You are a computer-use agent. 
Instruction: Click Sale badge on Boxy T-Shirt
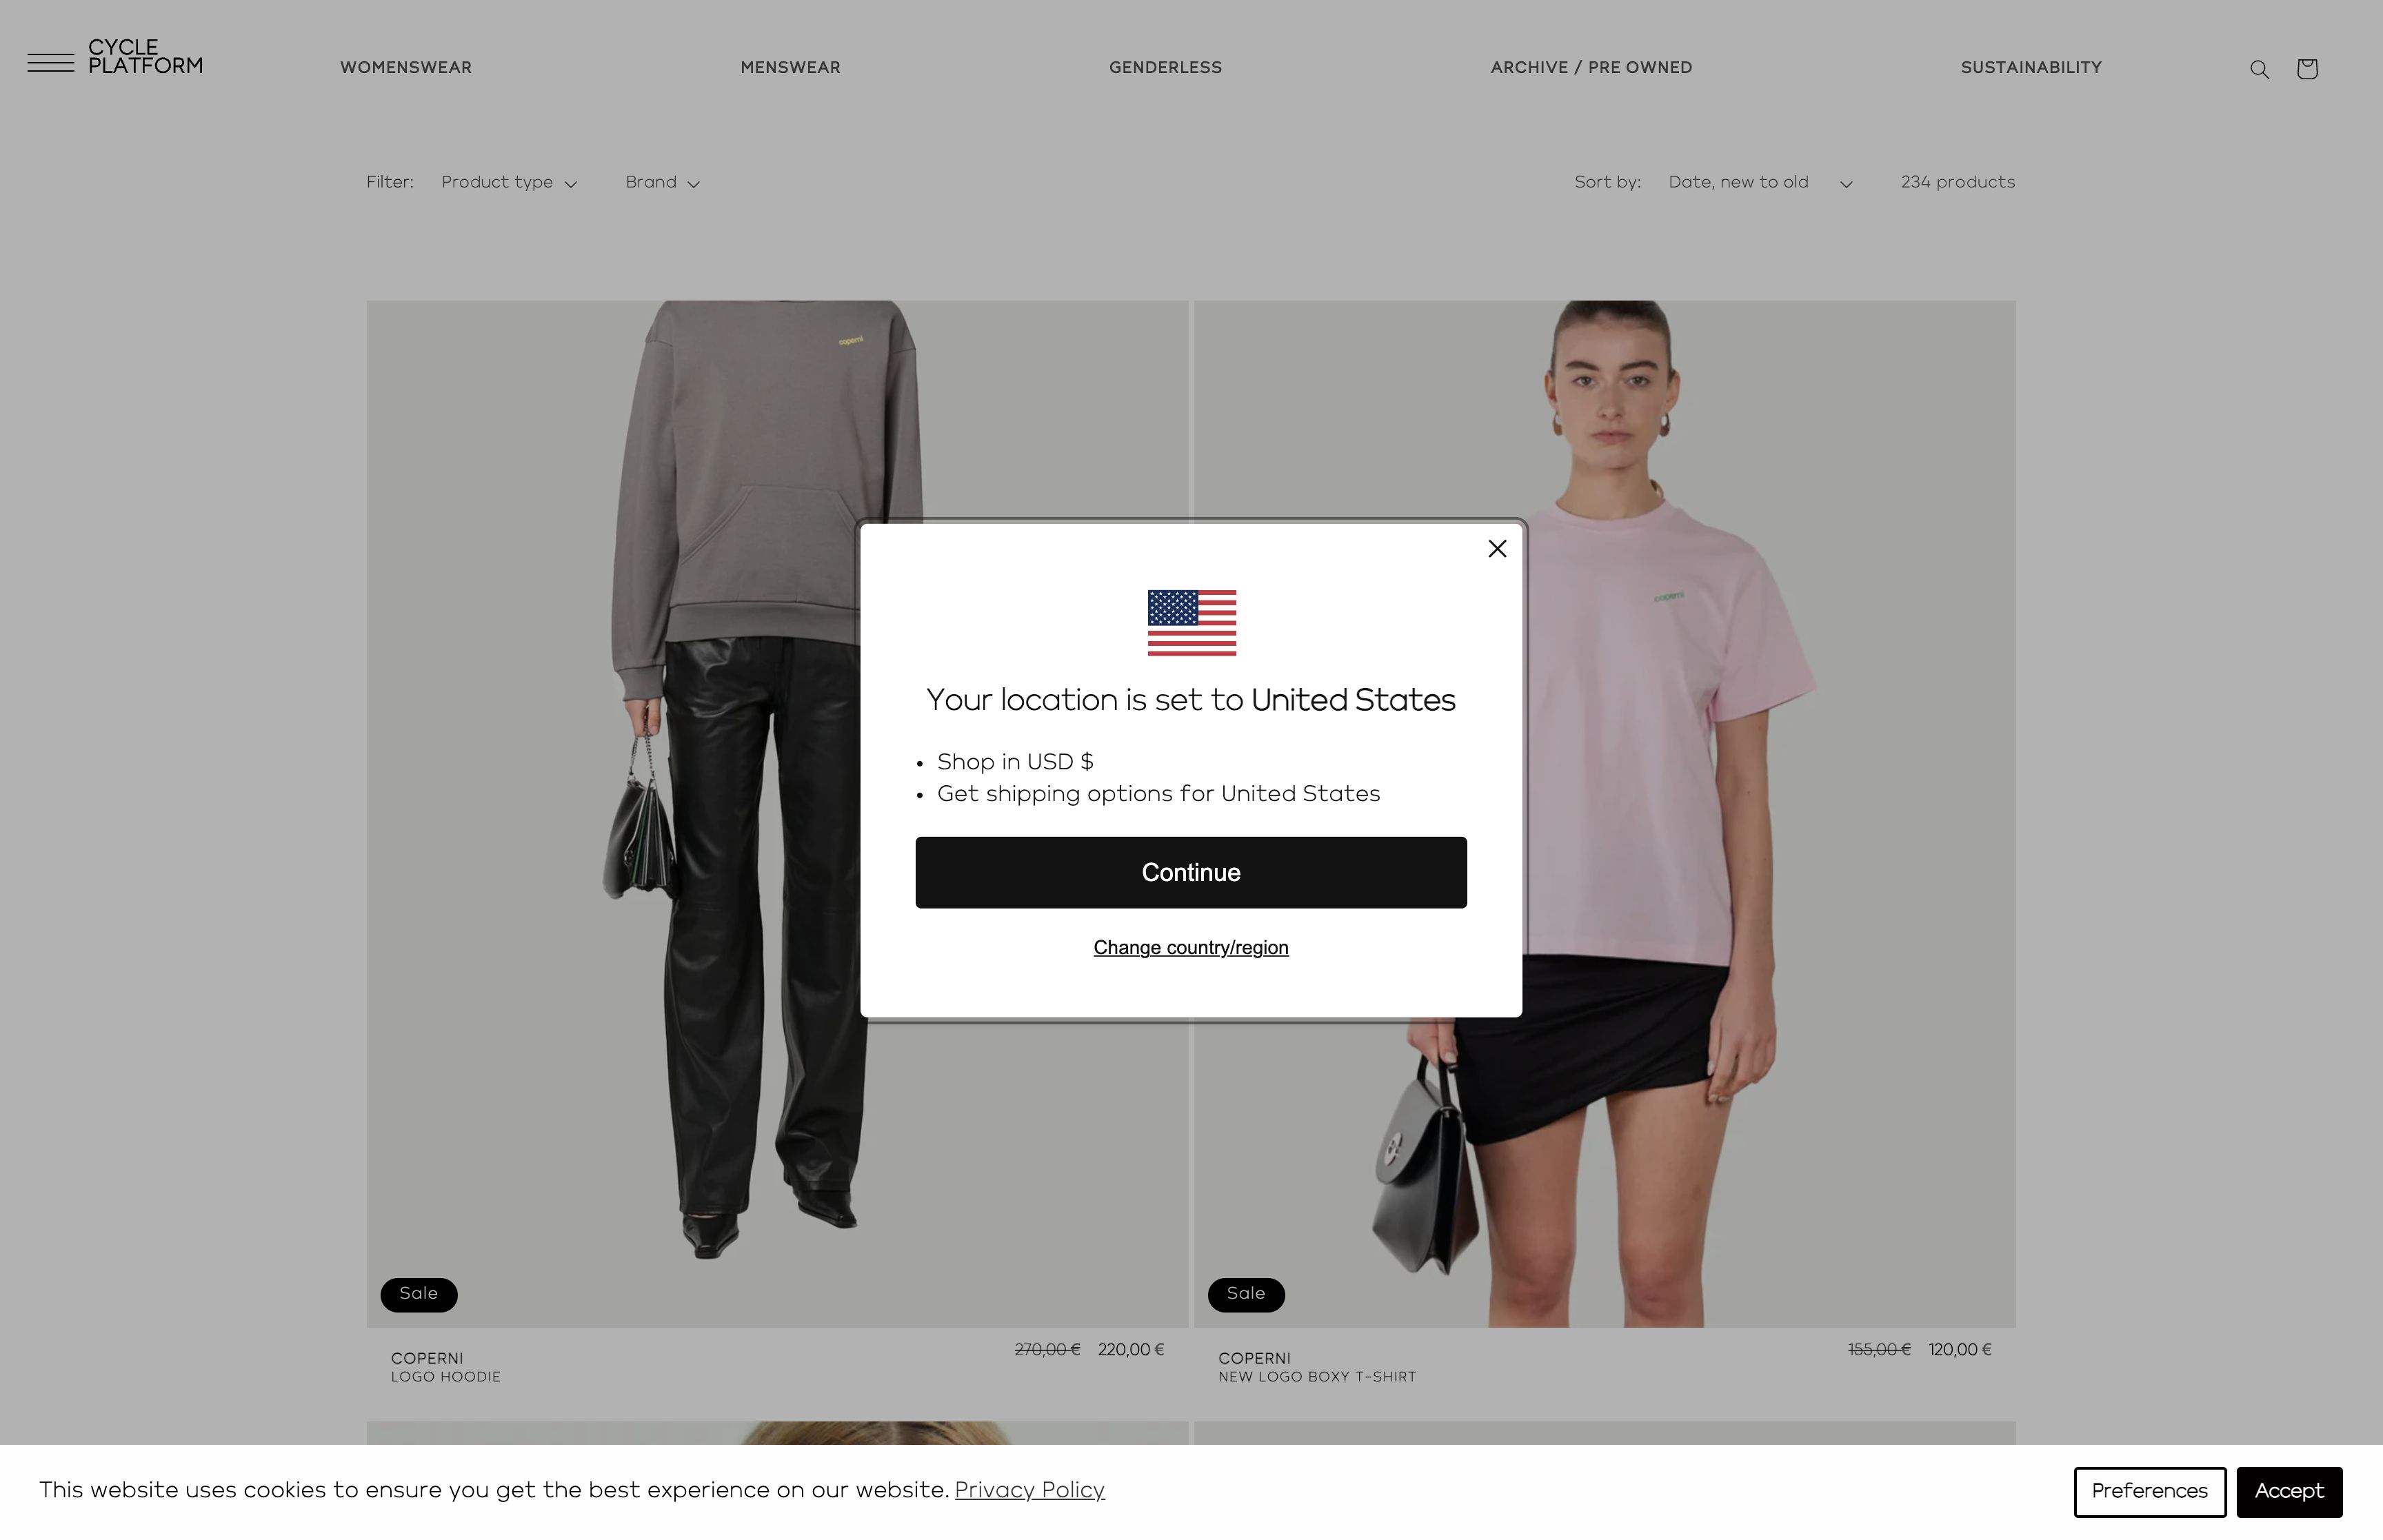[x=1246, y=1294]
